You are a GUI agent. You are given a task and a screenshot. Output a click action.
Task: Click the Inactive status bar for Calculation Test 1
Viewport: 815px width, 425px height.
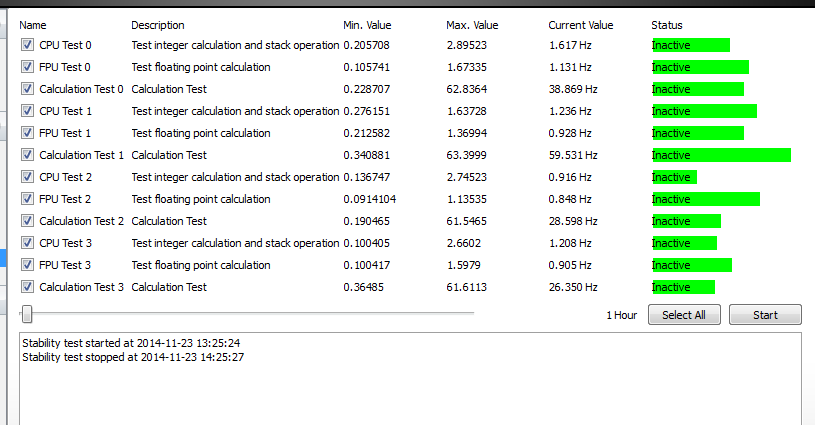721,155
